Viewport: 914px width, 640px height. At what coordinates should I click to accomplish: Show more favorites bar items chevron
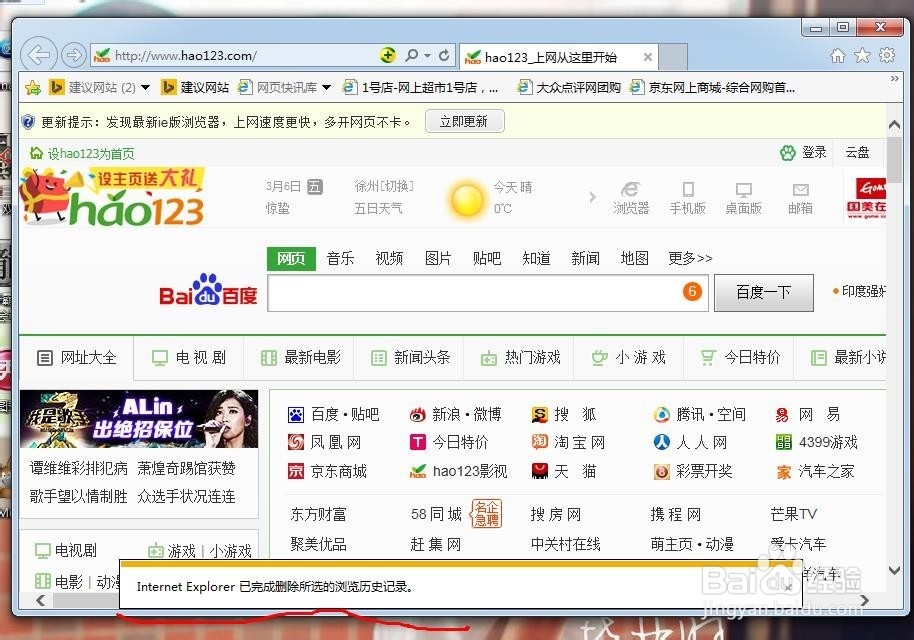coord(894,78)
